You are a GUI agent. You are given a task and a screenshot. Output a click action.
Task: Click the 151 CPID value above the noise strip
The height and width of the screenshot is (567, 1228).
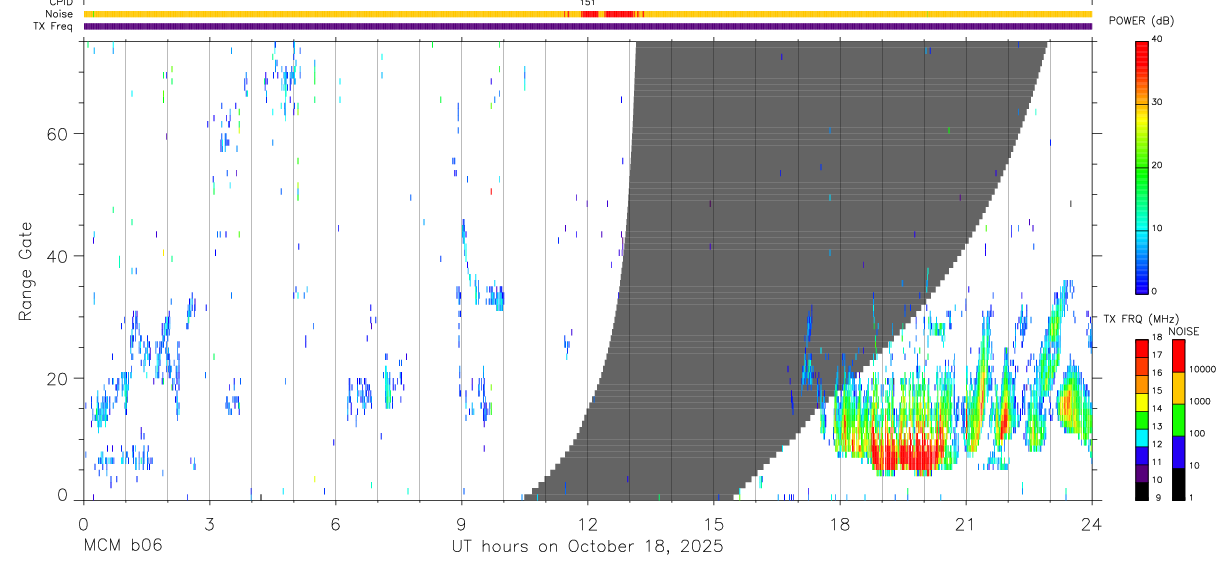588,3
